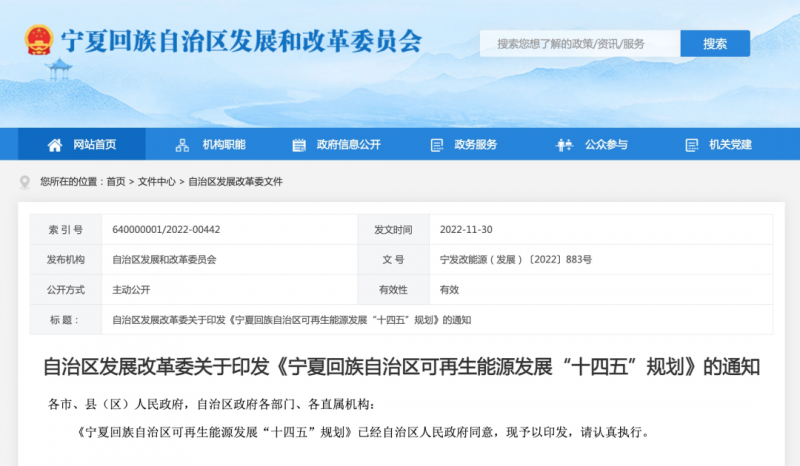Click the 标题 label cell

pyautogui.click(x=66, y=320)
